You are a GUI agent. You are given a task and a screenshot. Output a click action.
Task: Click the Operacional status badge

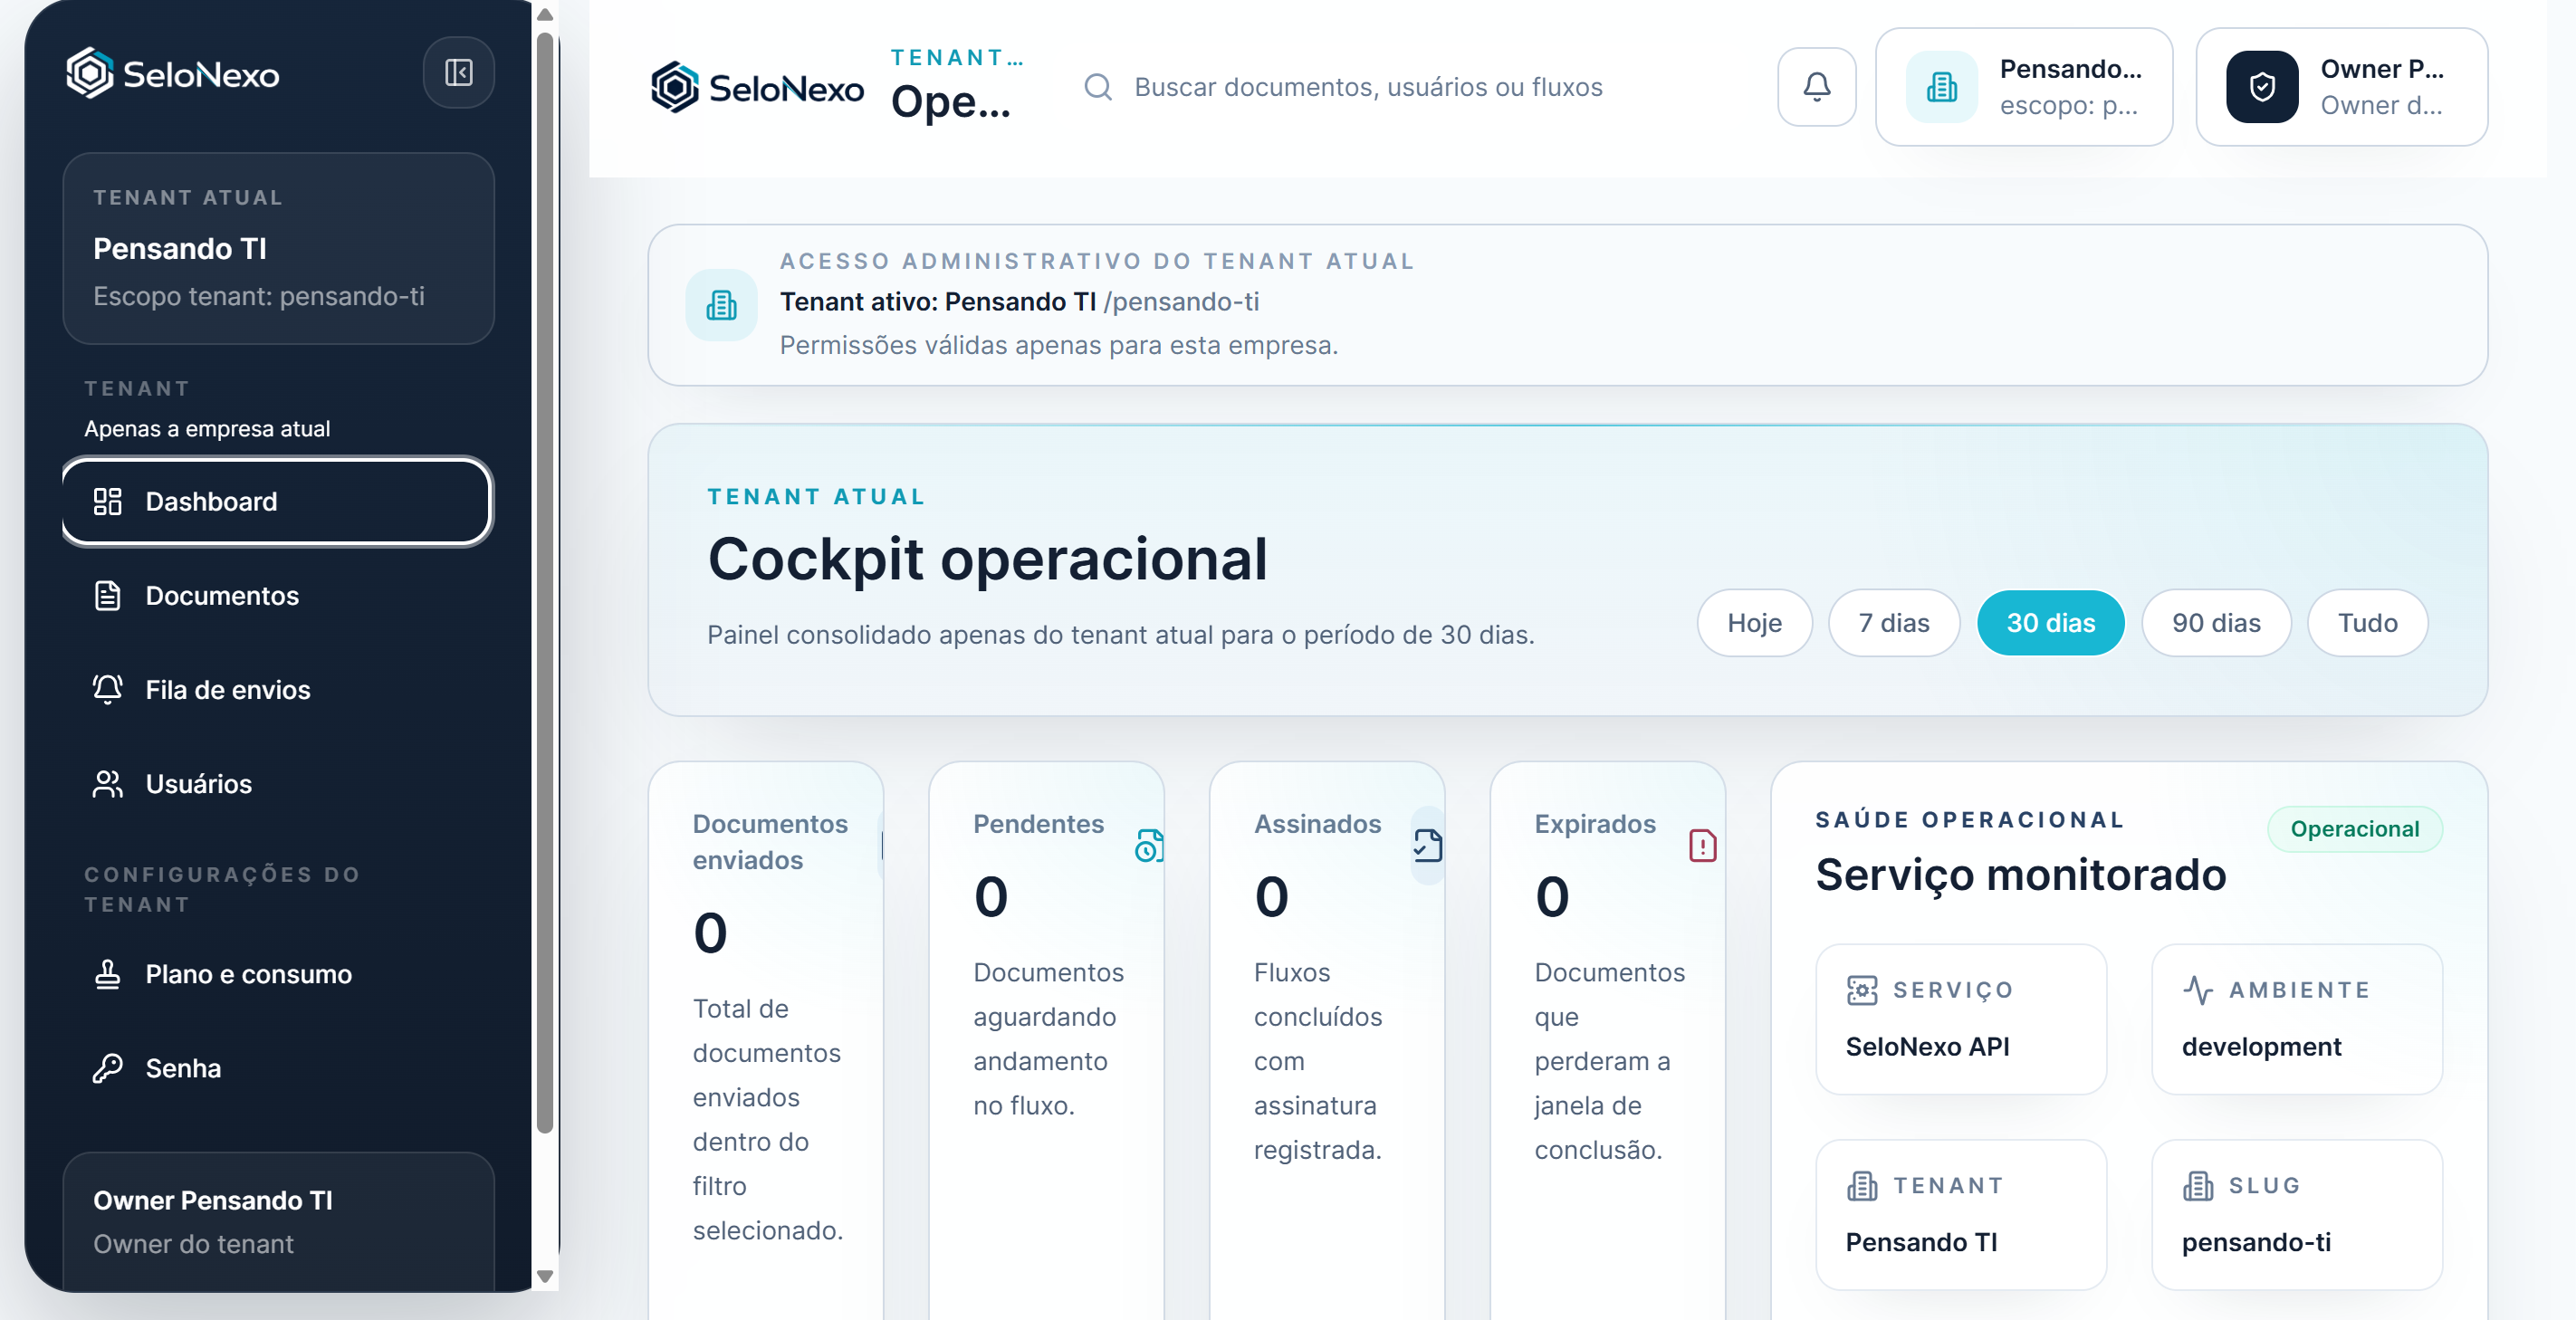pyautogui.click(x=2354, y=829)
